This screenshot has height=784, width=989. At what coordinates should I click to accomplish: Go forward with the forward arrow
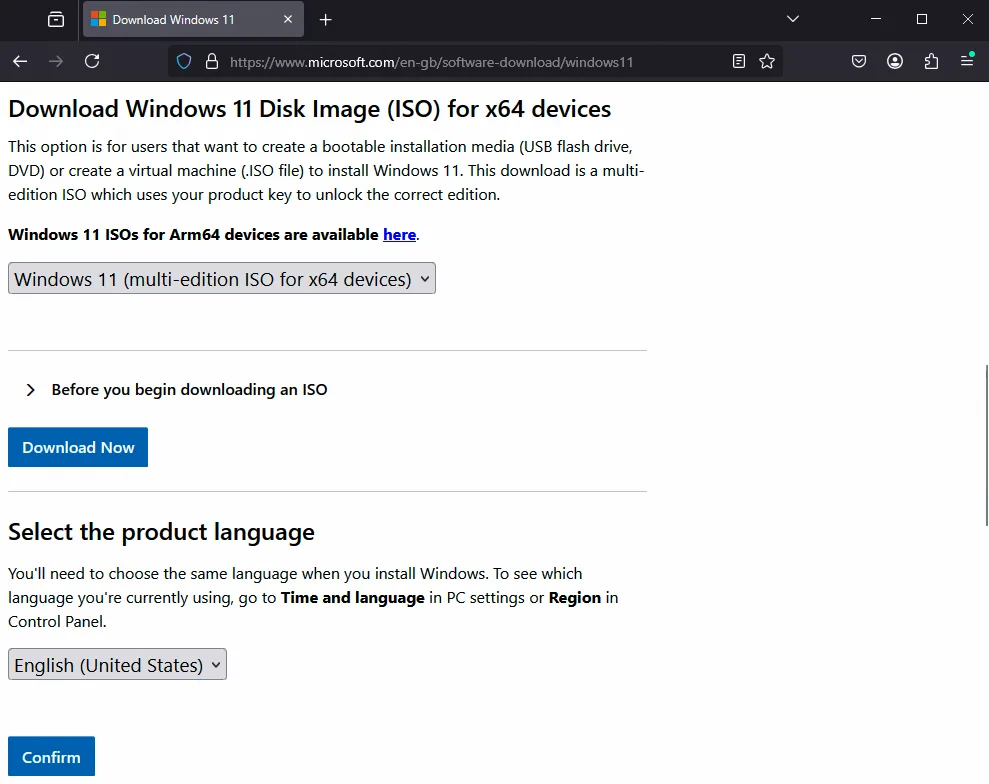(x=56, y=61)
